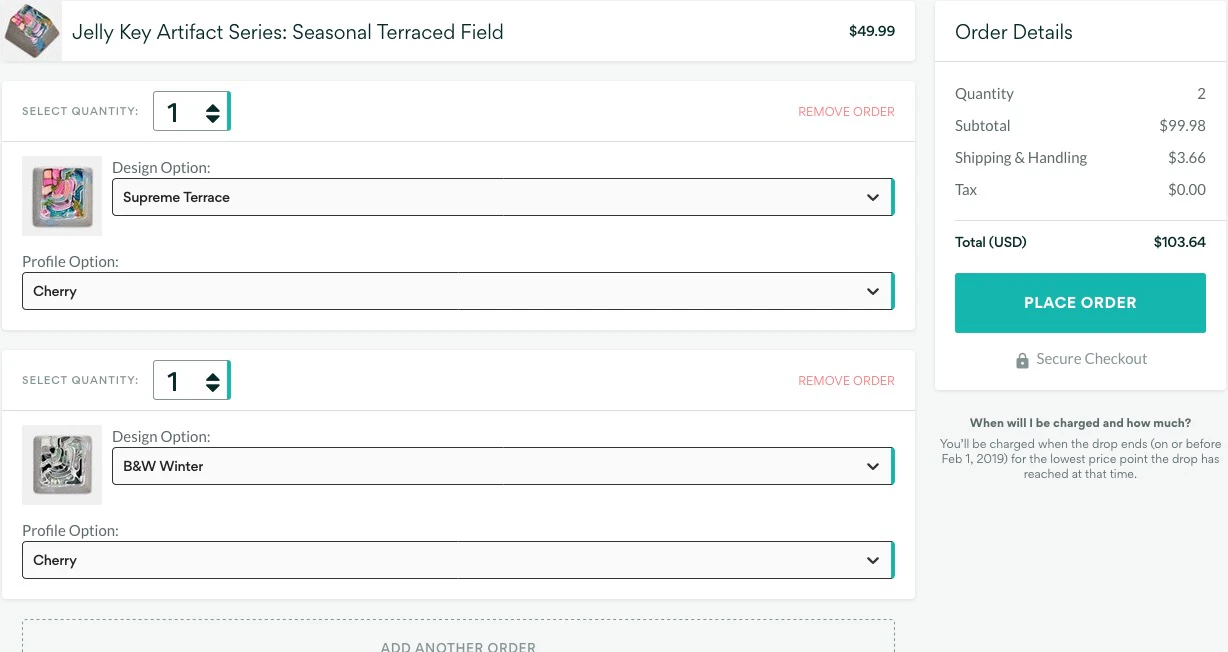
Task: Click the Secure Checkout text label
Action: point(1091,359)
